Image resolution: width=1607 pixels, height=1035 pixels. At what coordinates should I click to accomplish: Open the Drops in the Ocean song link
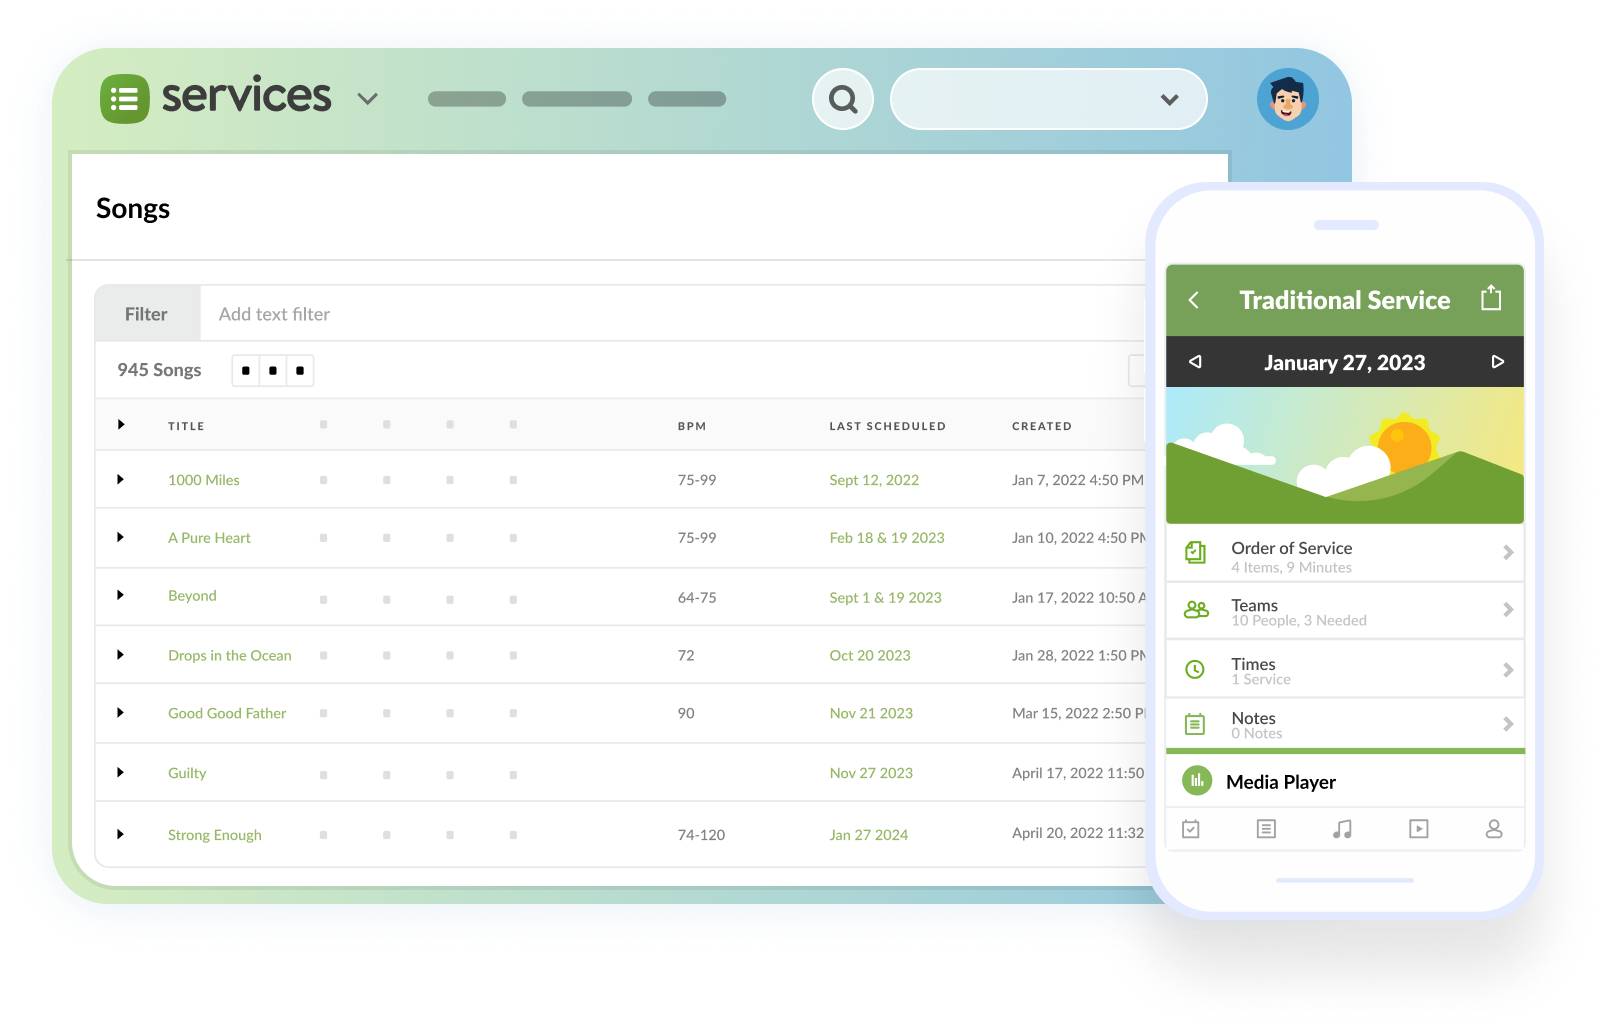(x=229, y=656)
